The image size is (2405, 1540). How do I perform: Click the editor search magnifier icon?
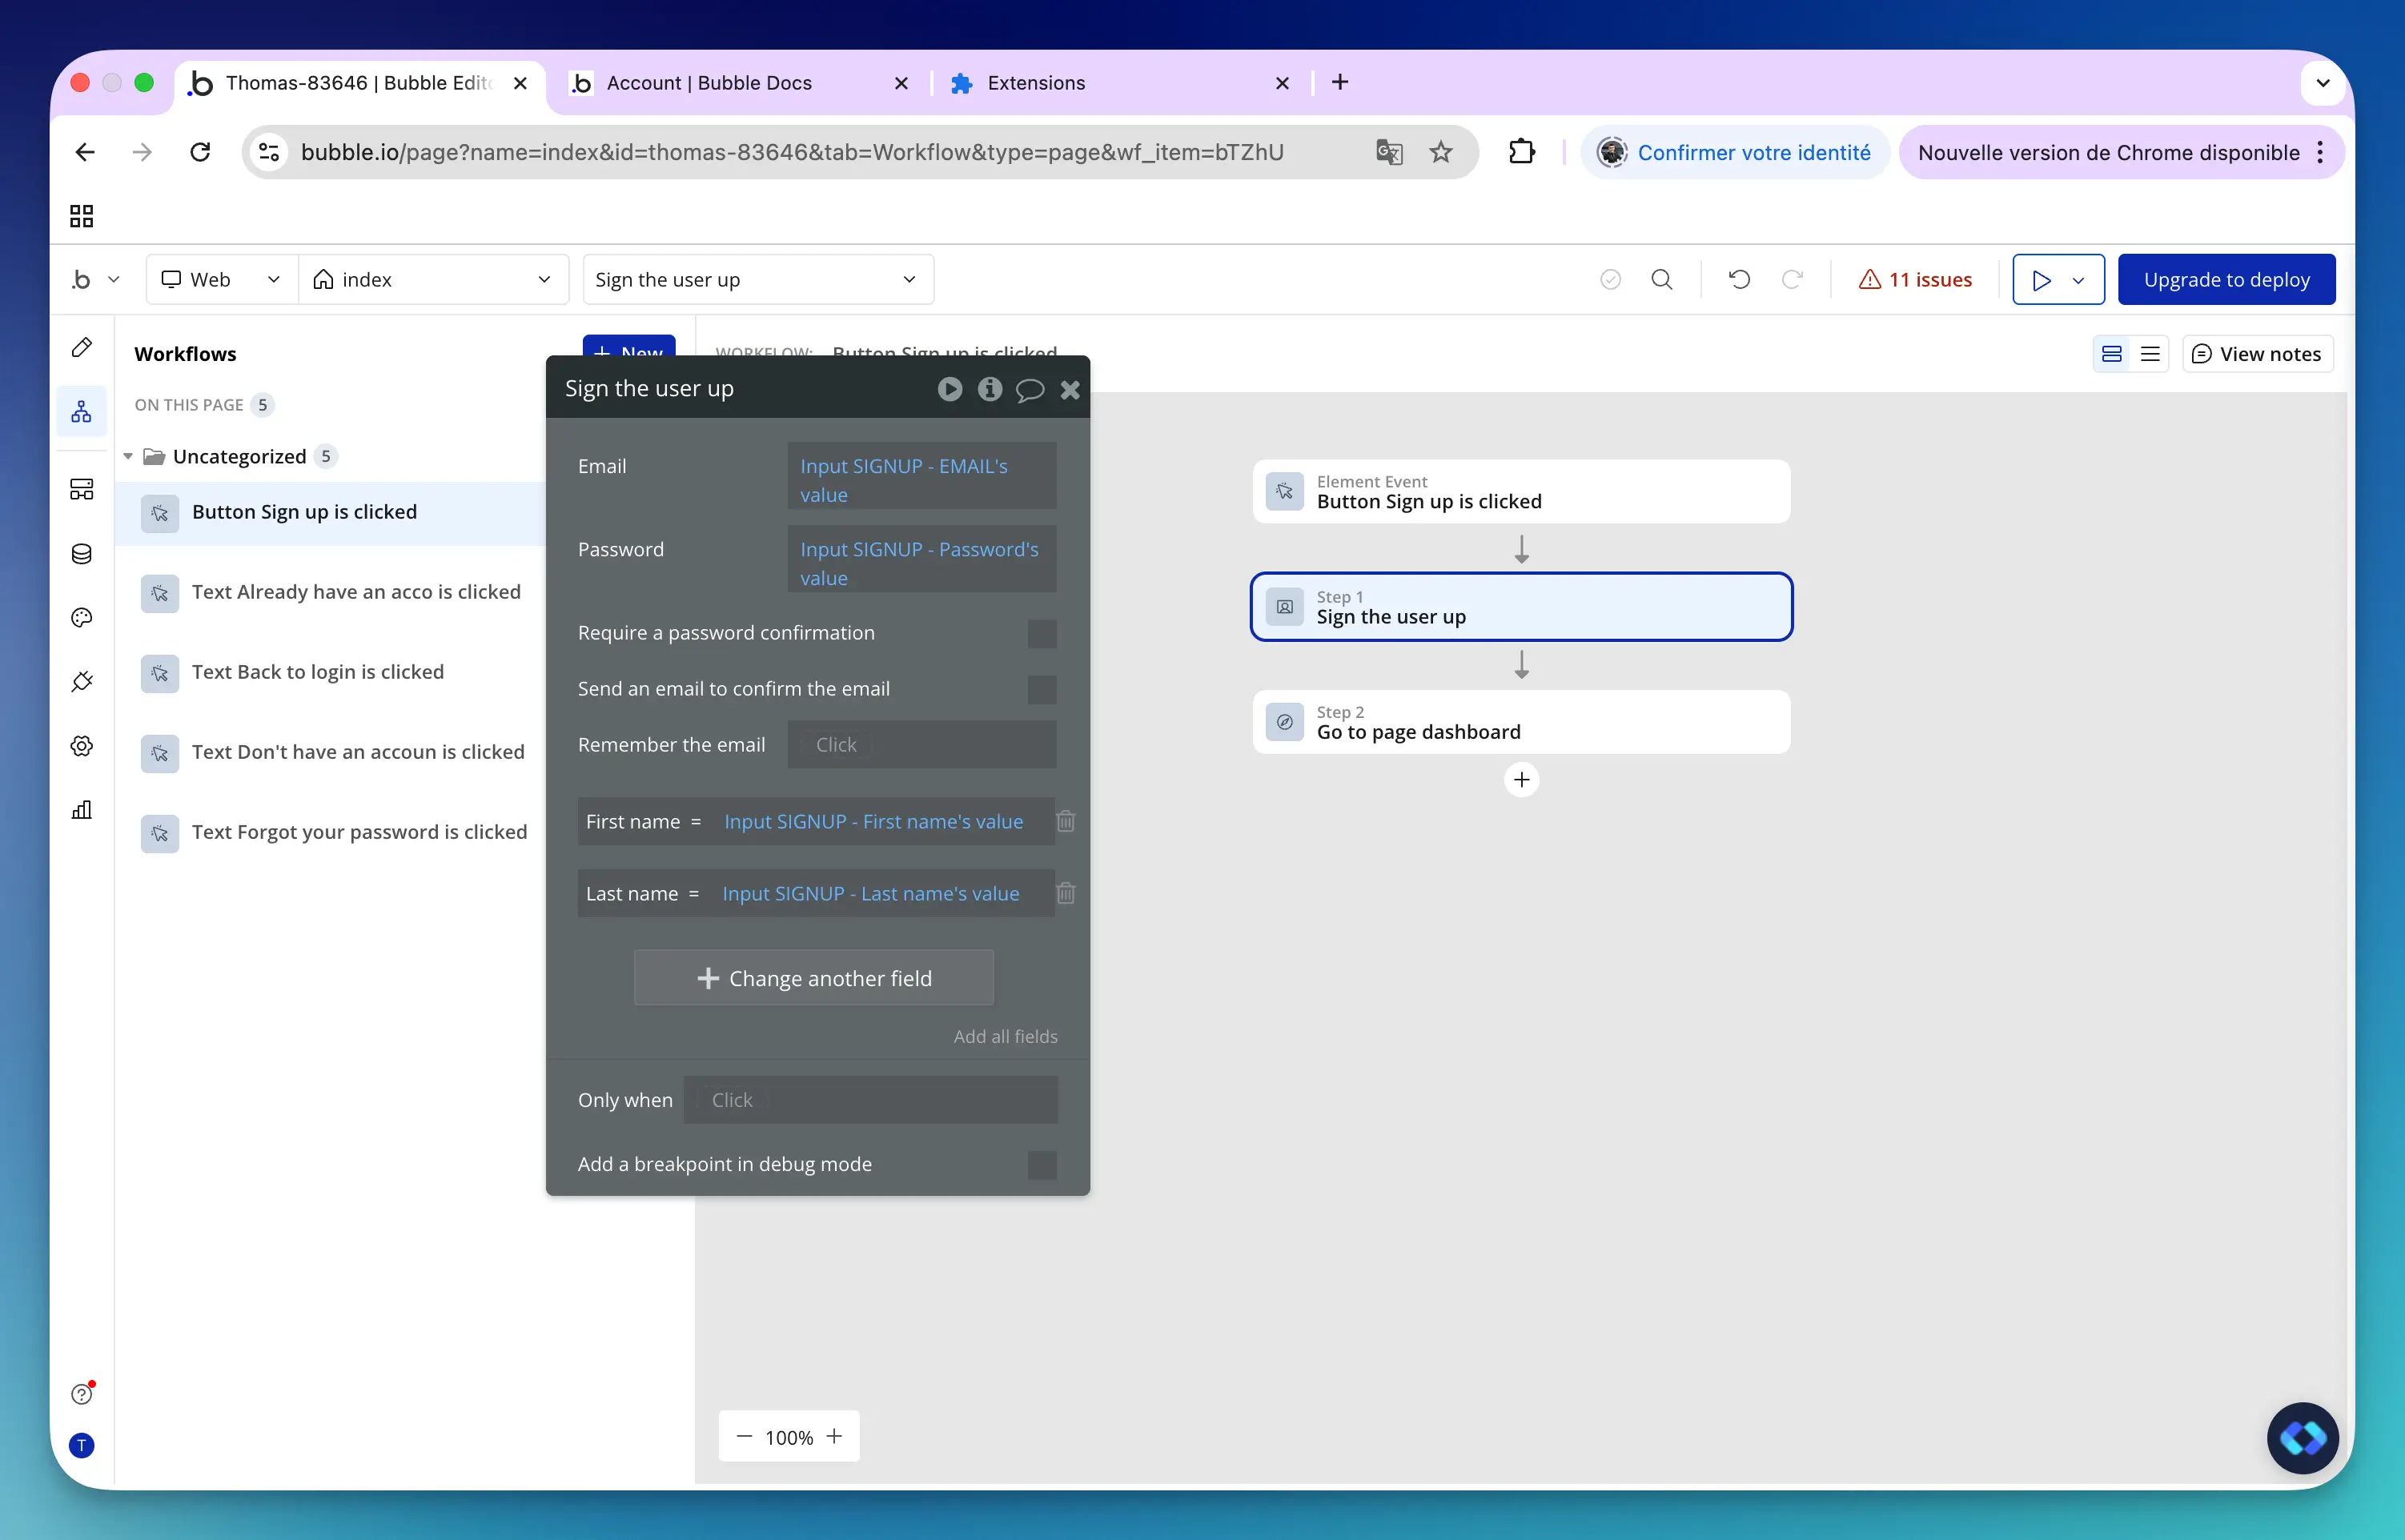pyautogui.click(x=1662, y=280)
